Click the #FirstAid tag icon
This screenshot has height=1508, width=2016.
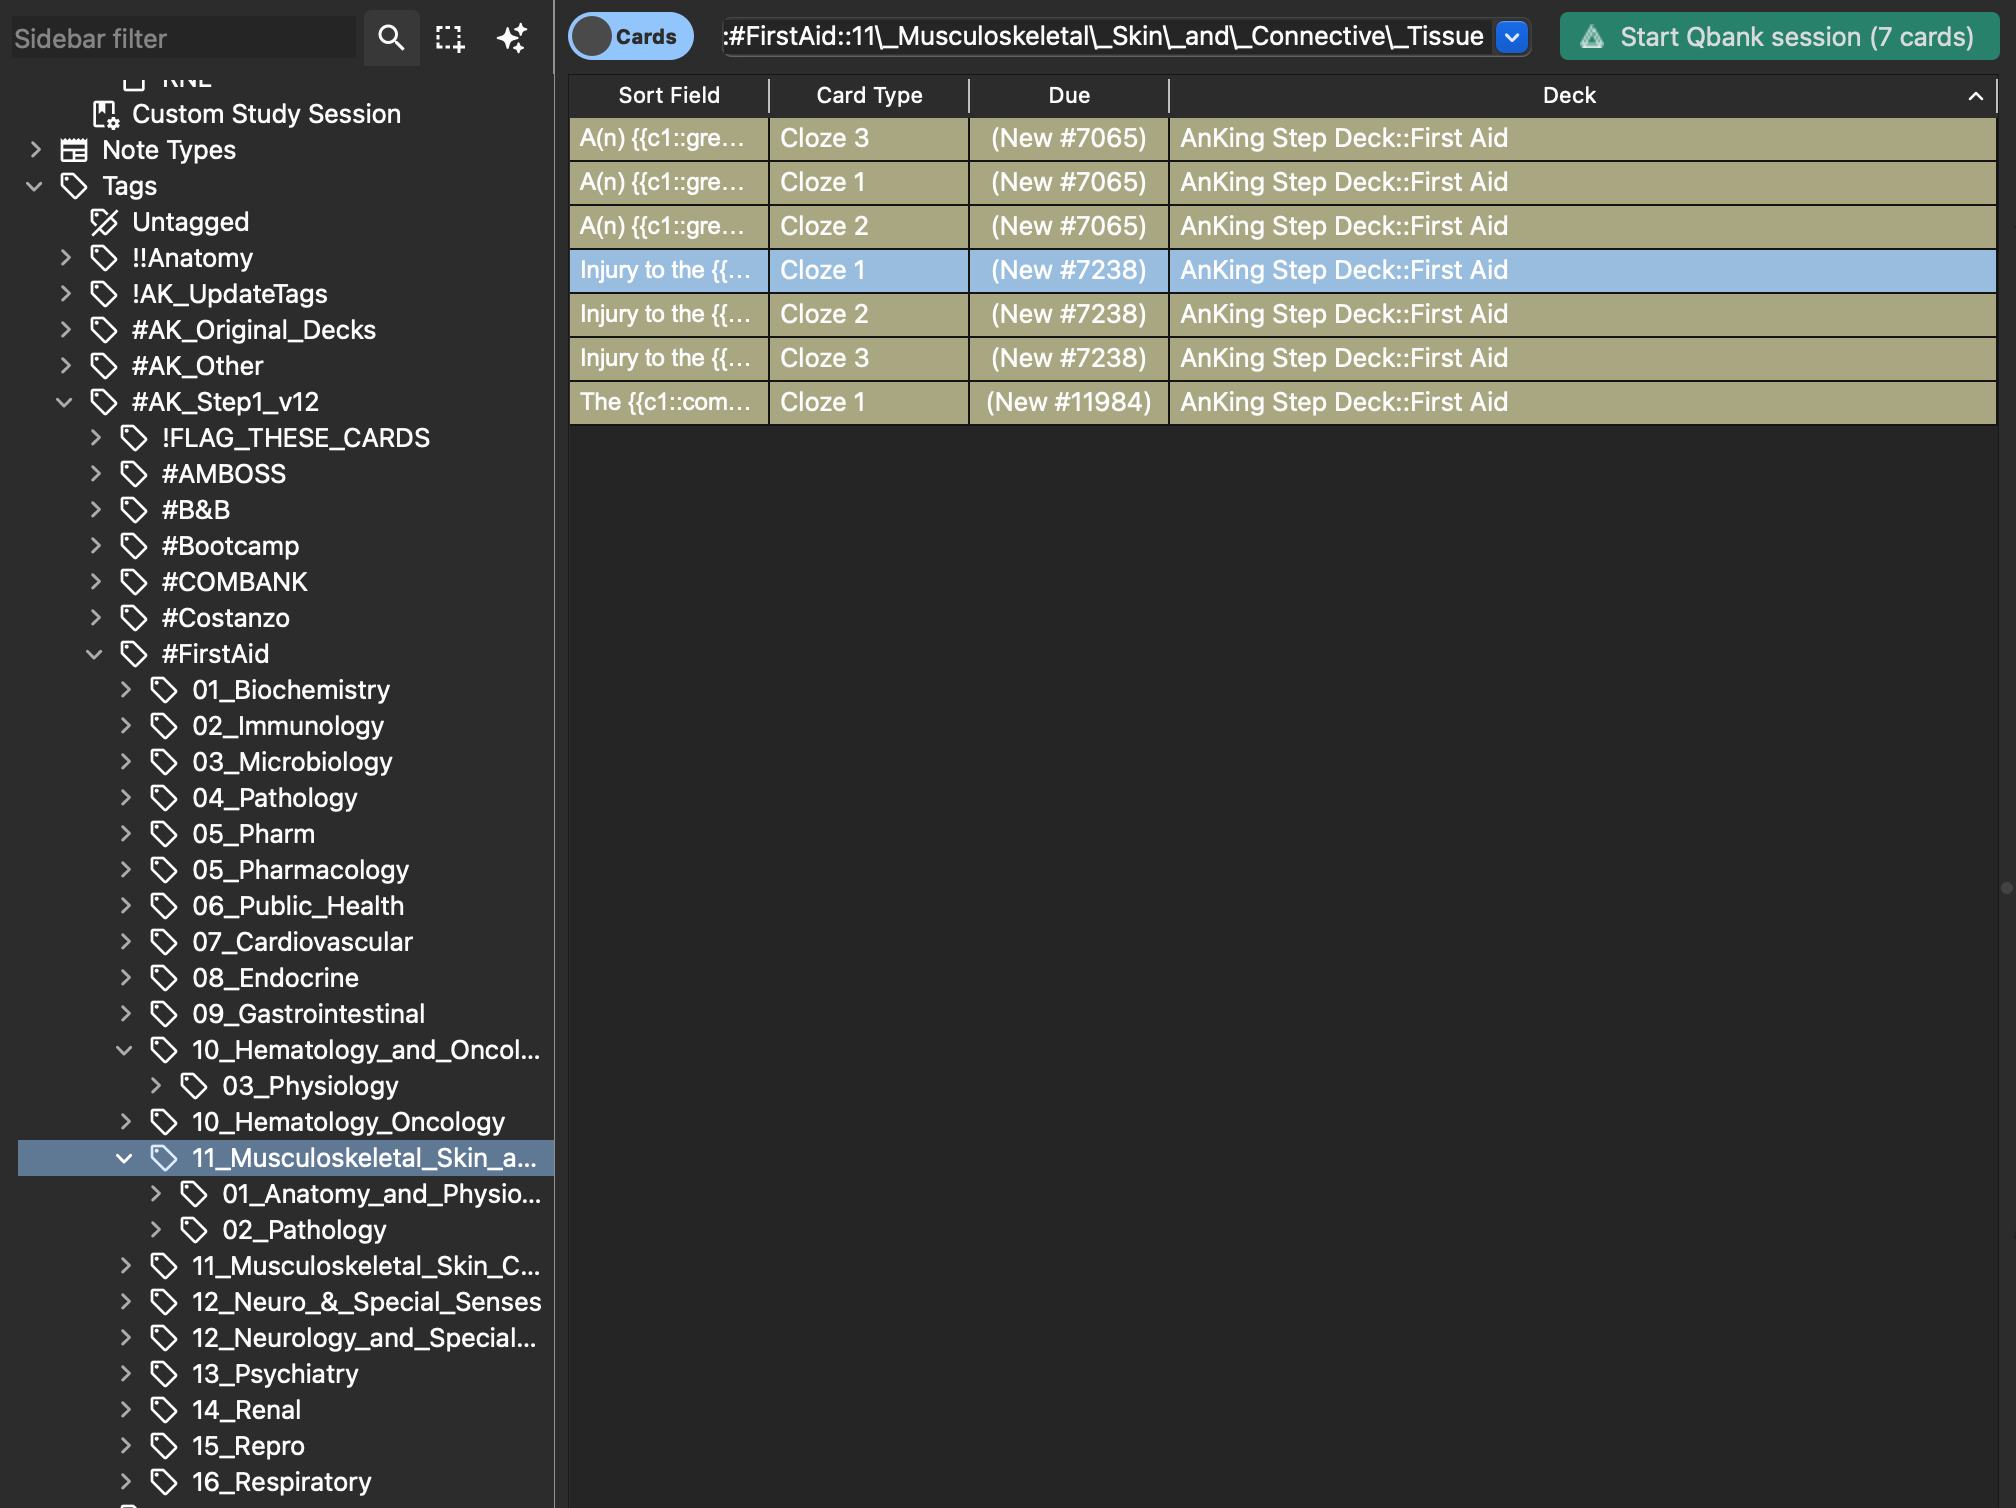point(134,654)
